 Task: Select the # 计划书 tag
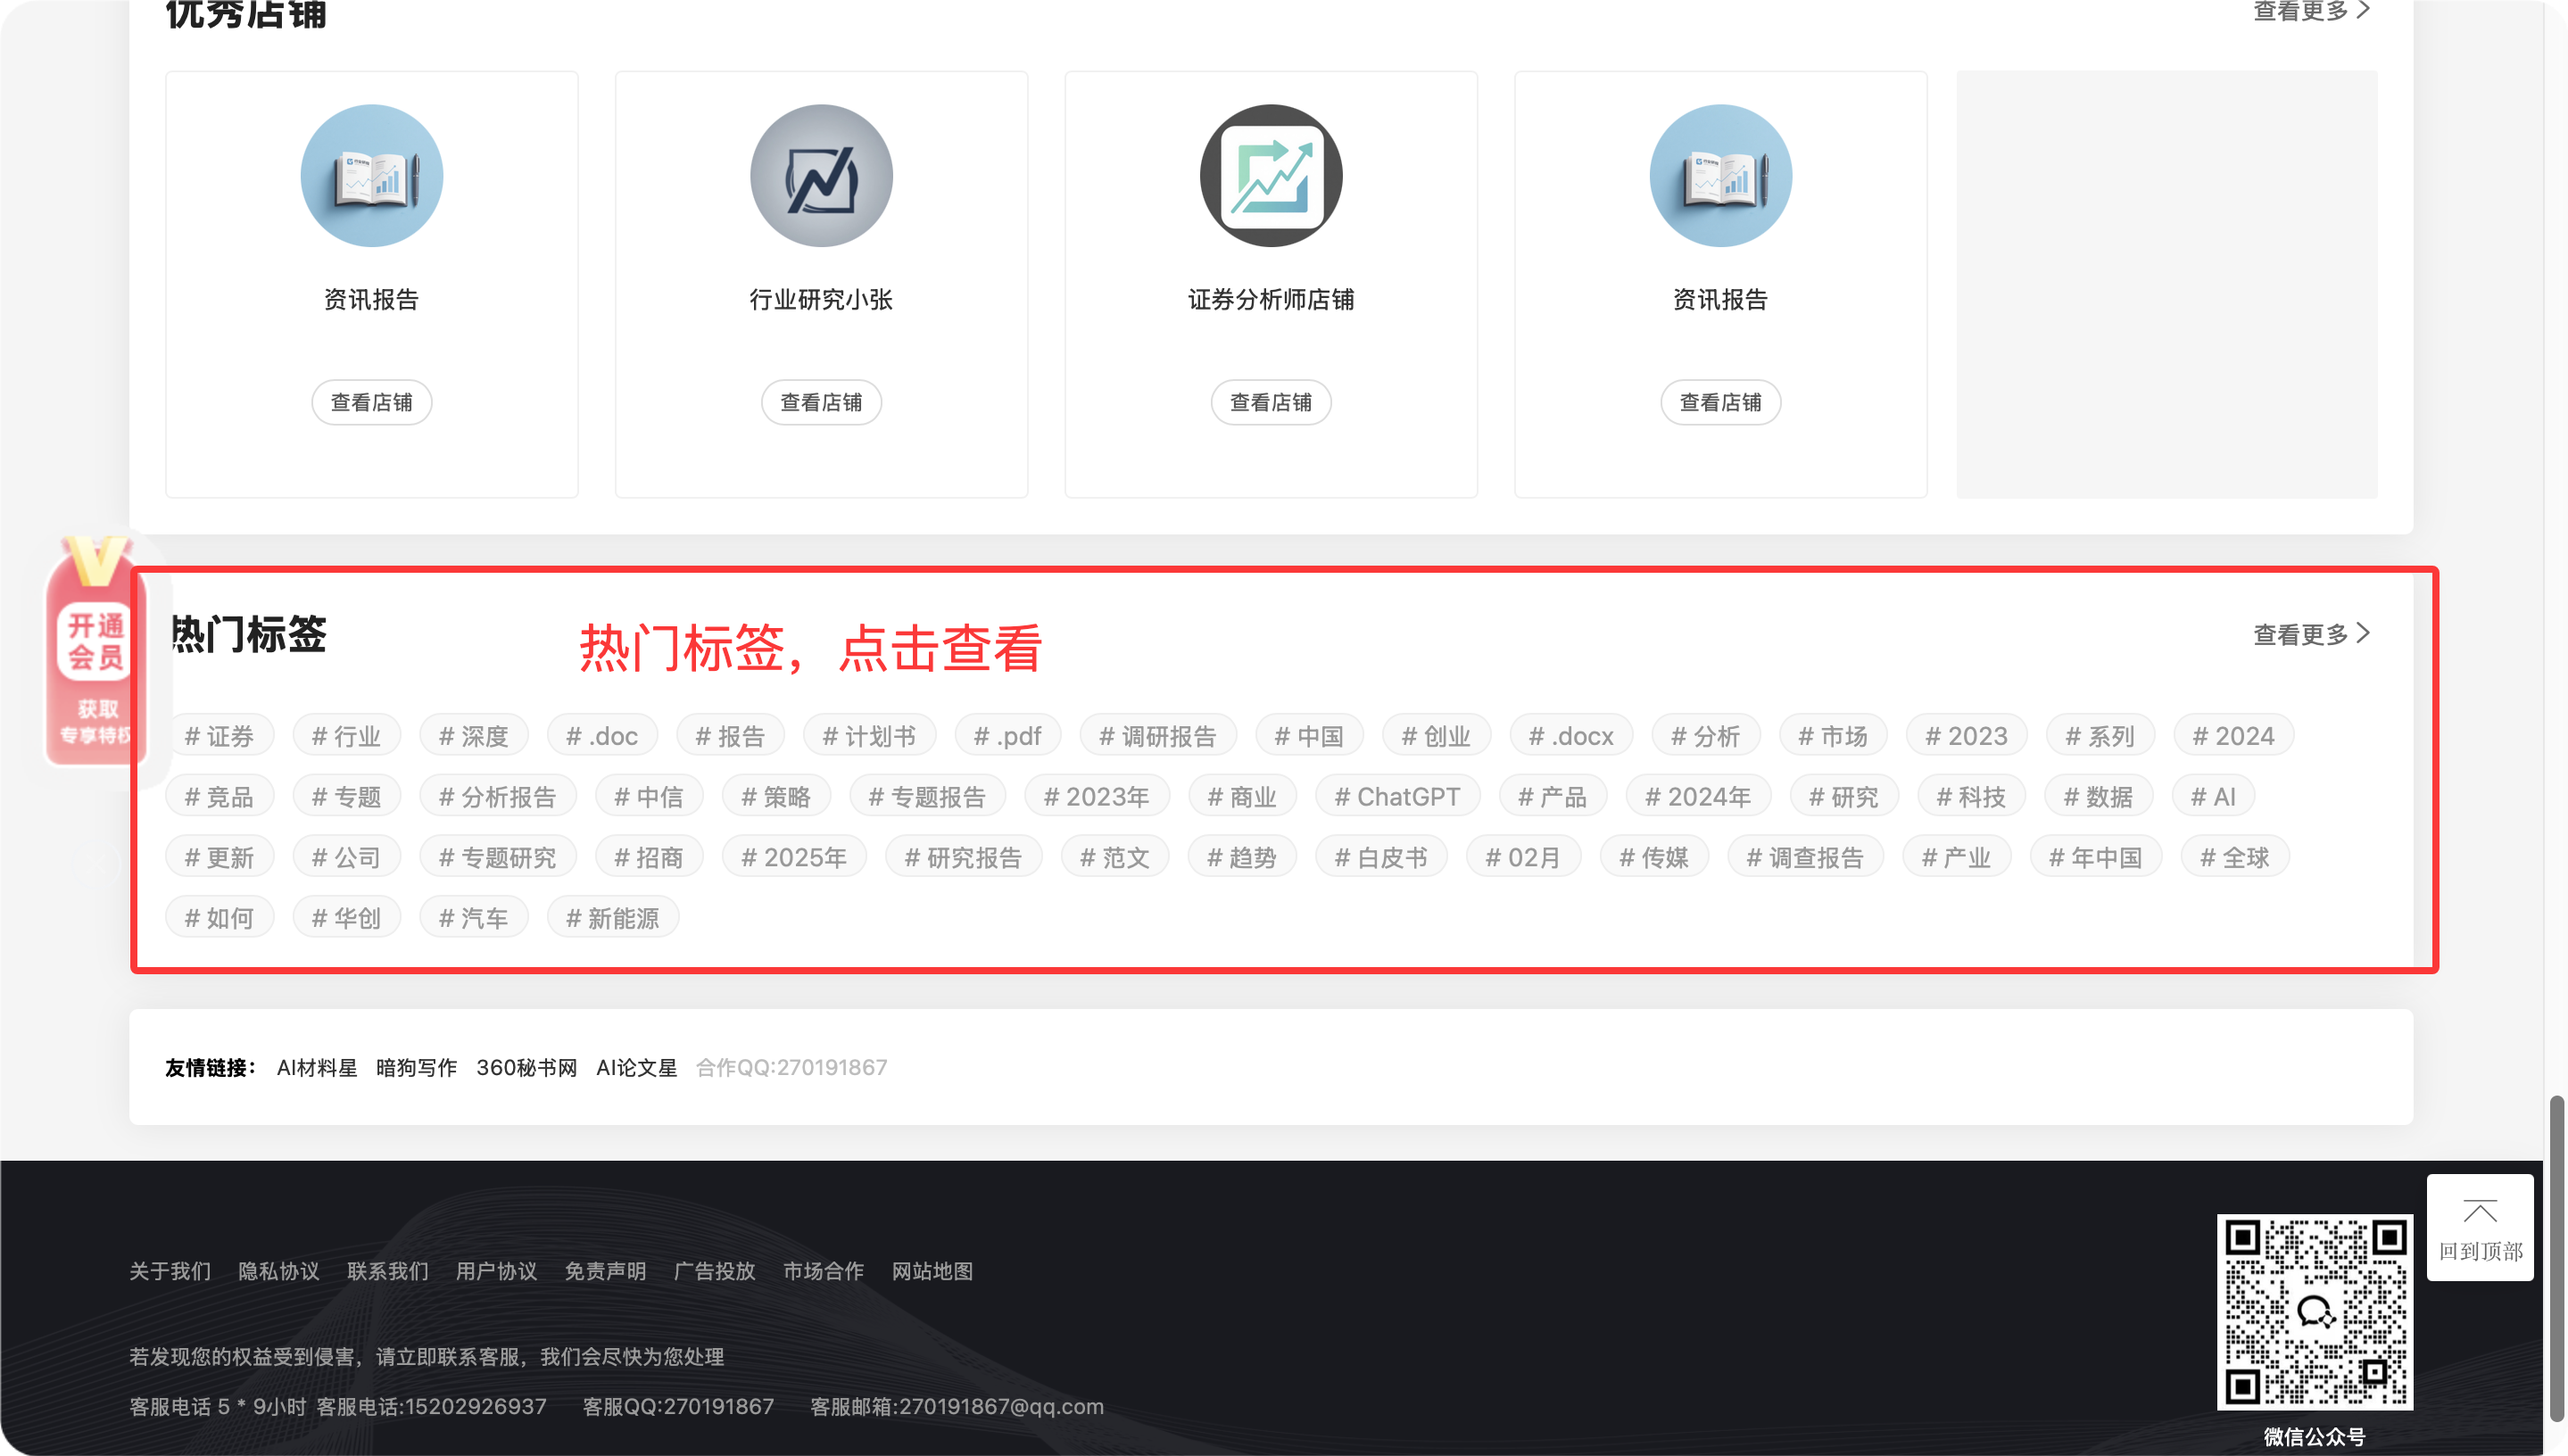click(x=869, y=736)
